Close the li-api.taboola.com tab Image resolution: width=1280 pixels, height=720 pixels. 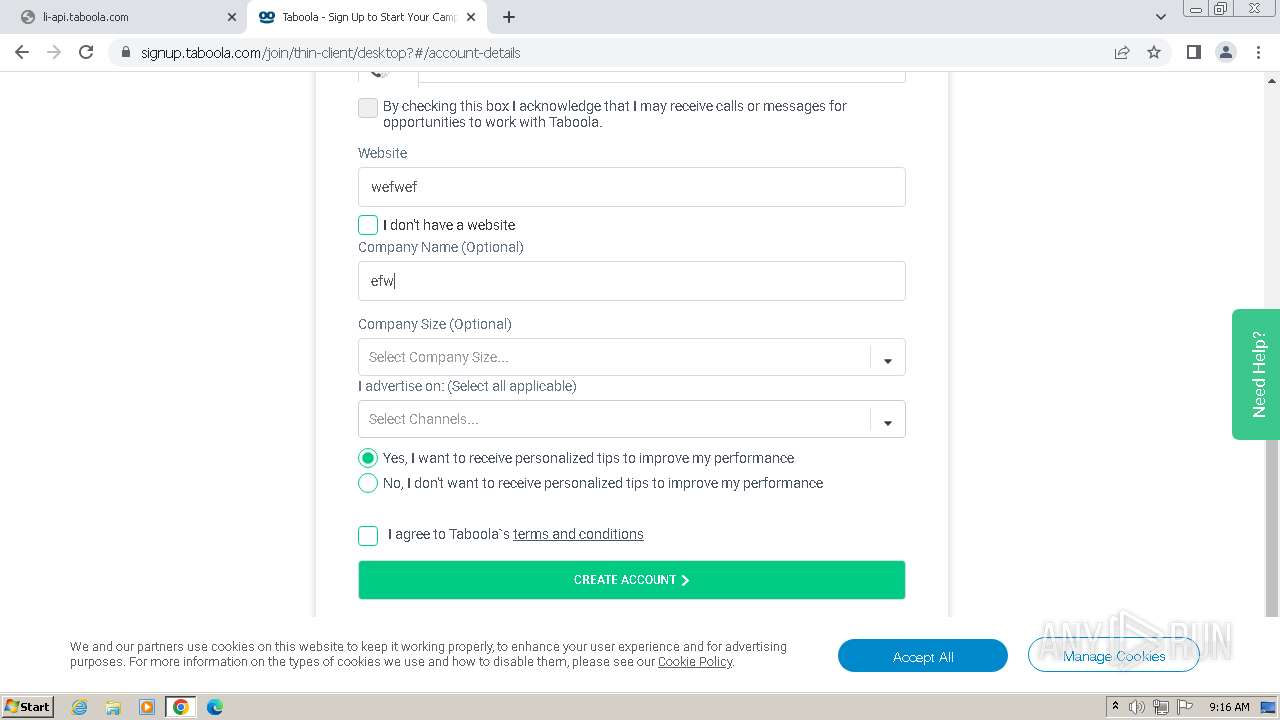[x=232, y=17]
